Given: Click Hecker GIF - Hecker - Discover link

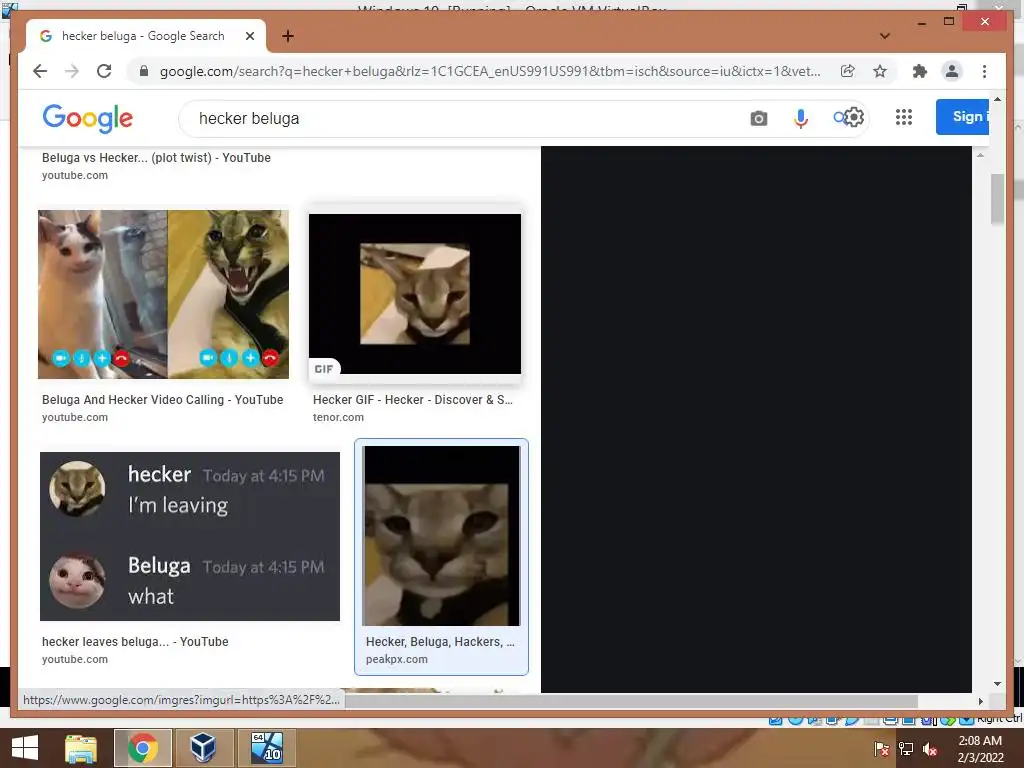Looking at the screenshot, I should point(413,400).
